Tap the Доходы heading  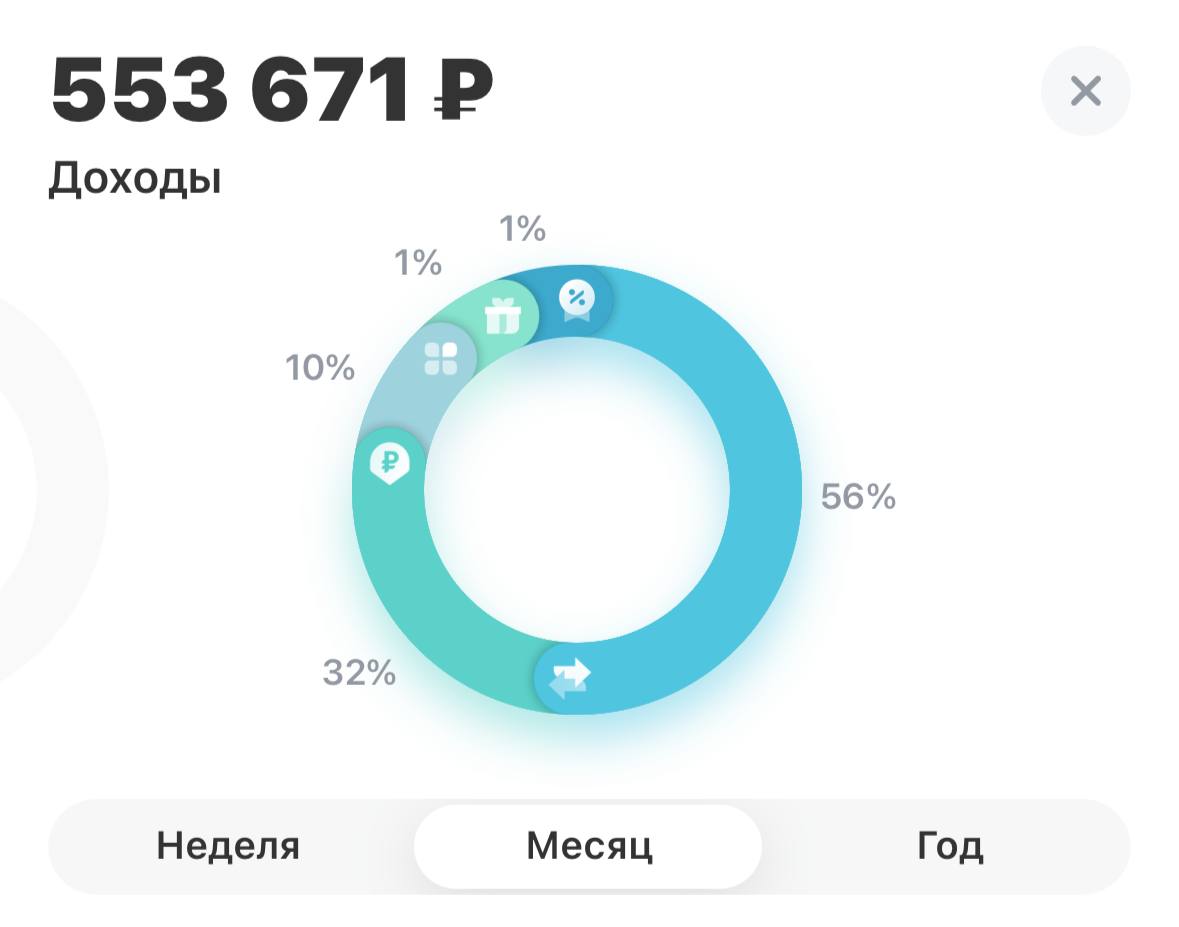[135, 179]
